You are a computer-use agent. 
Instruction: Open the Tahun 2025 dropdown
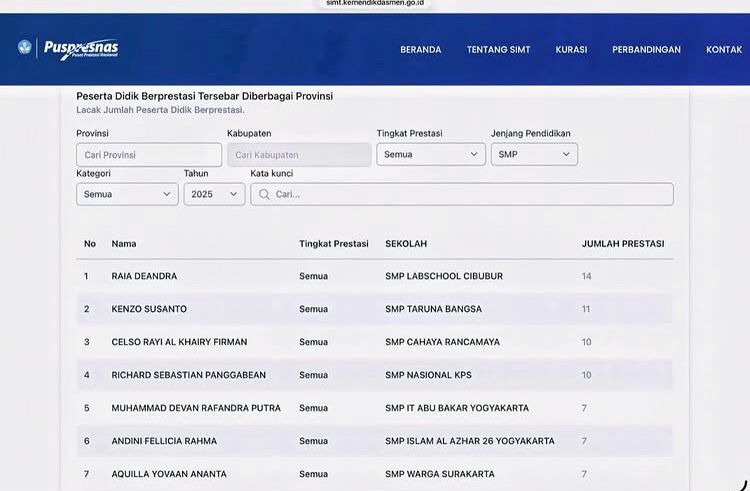213,195
